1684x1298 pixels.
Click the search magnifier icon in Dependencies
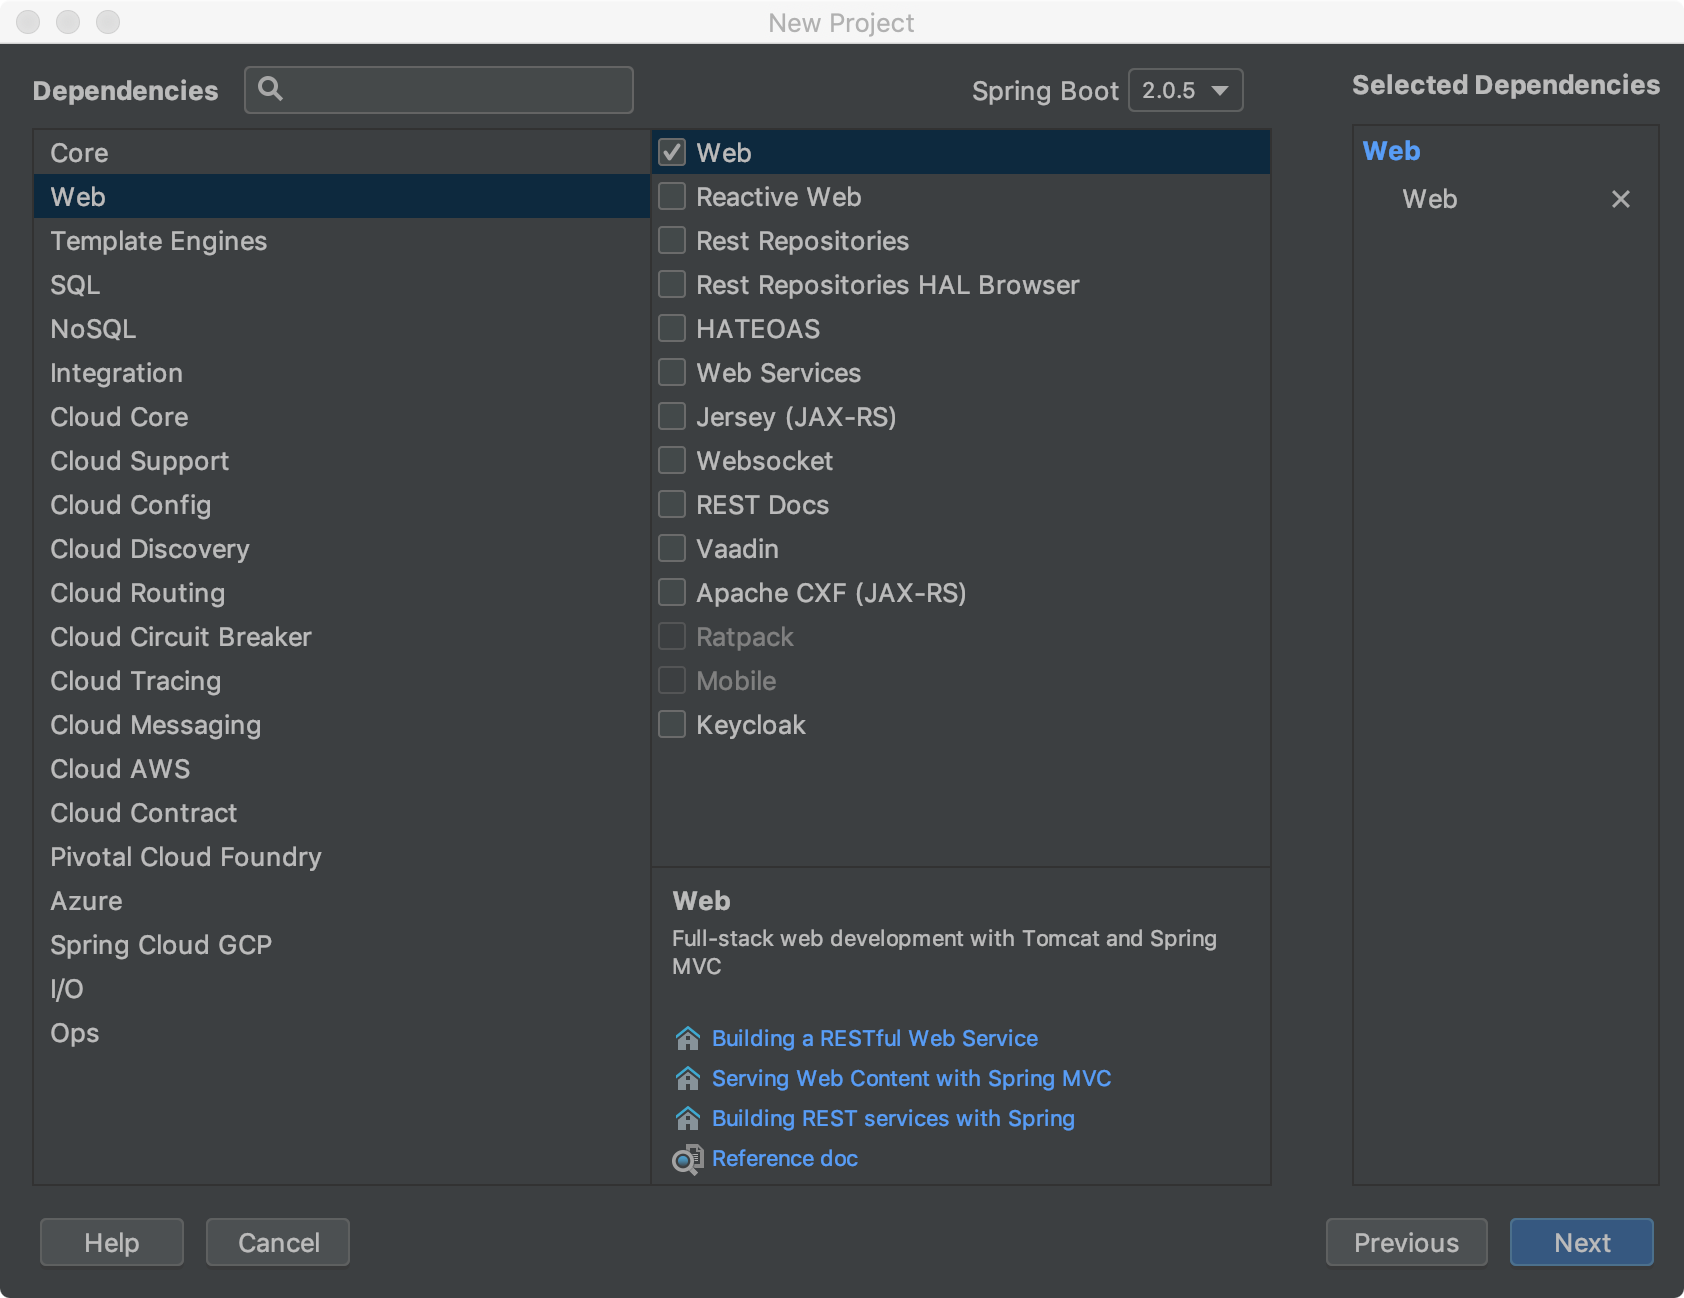pyautogui.click(x=270, y=89)
